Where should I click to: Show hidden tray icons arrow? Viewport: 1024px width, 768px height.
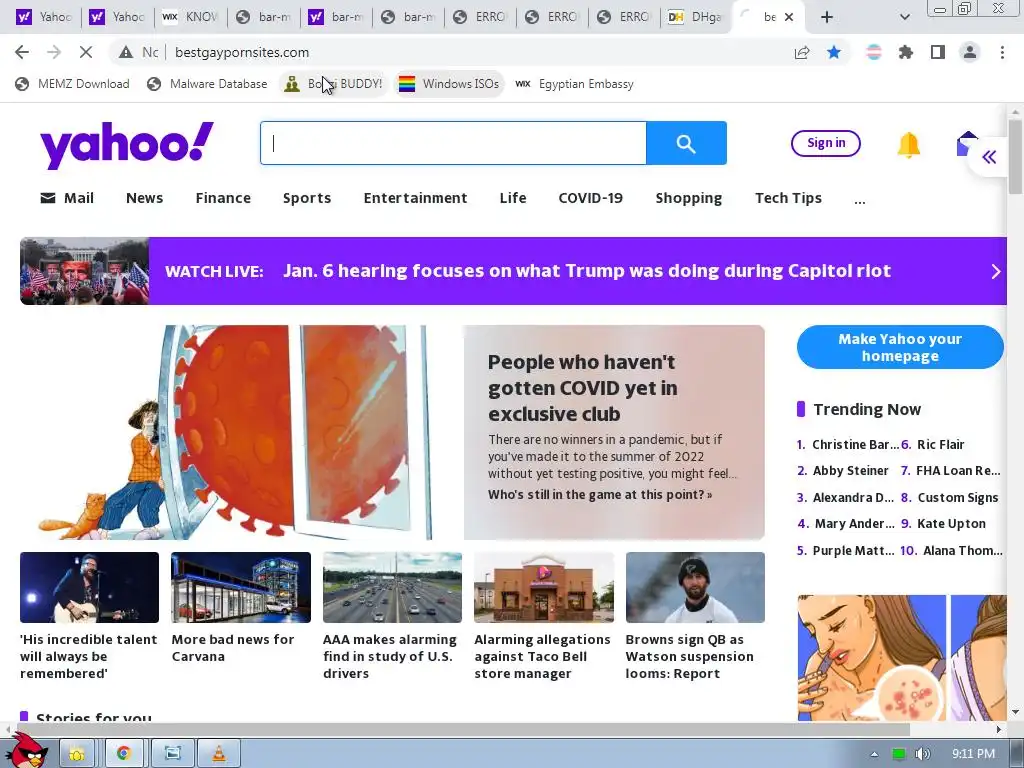click(874, 754)
